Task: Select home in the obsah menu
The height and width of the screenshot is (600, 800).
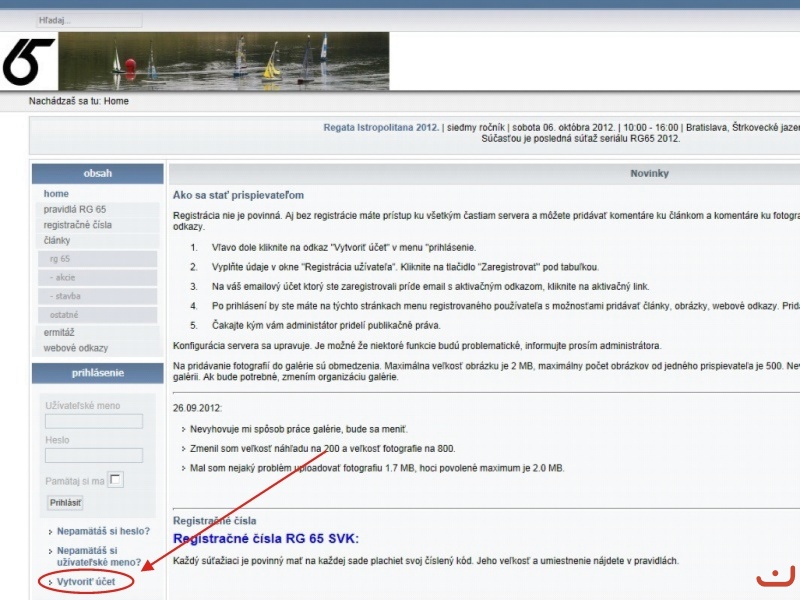Action: point(56,193)
